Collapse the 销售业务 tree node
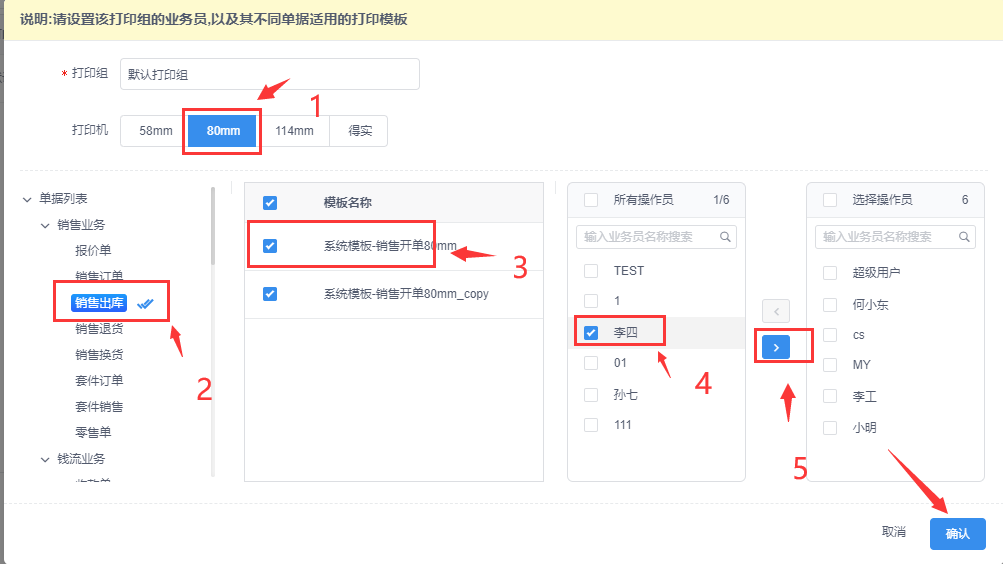Screen dimensions: 1003x564 pyautogui.click(x=45, y=225)
